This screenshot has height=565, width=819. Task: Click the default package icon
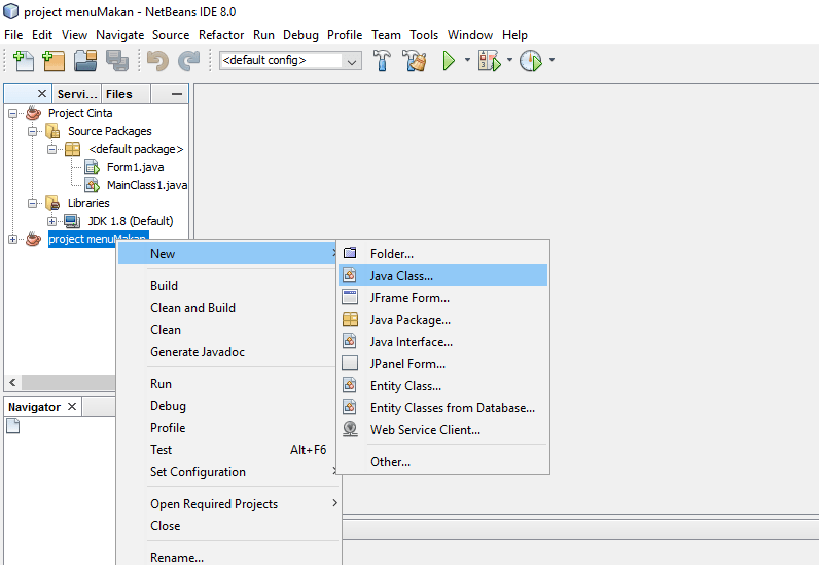coord(73,149)
